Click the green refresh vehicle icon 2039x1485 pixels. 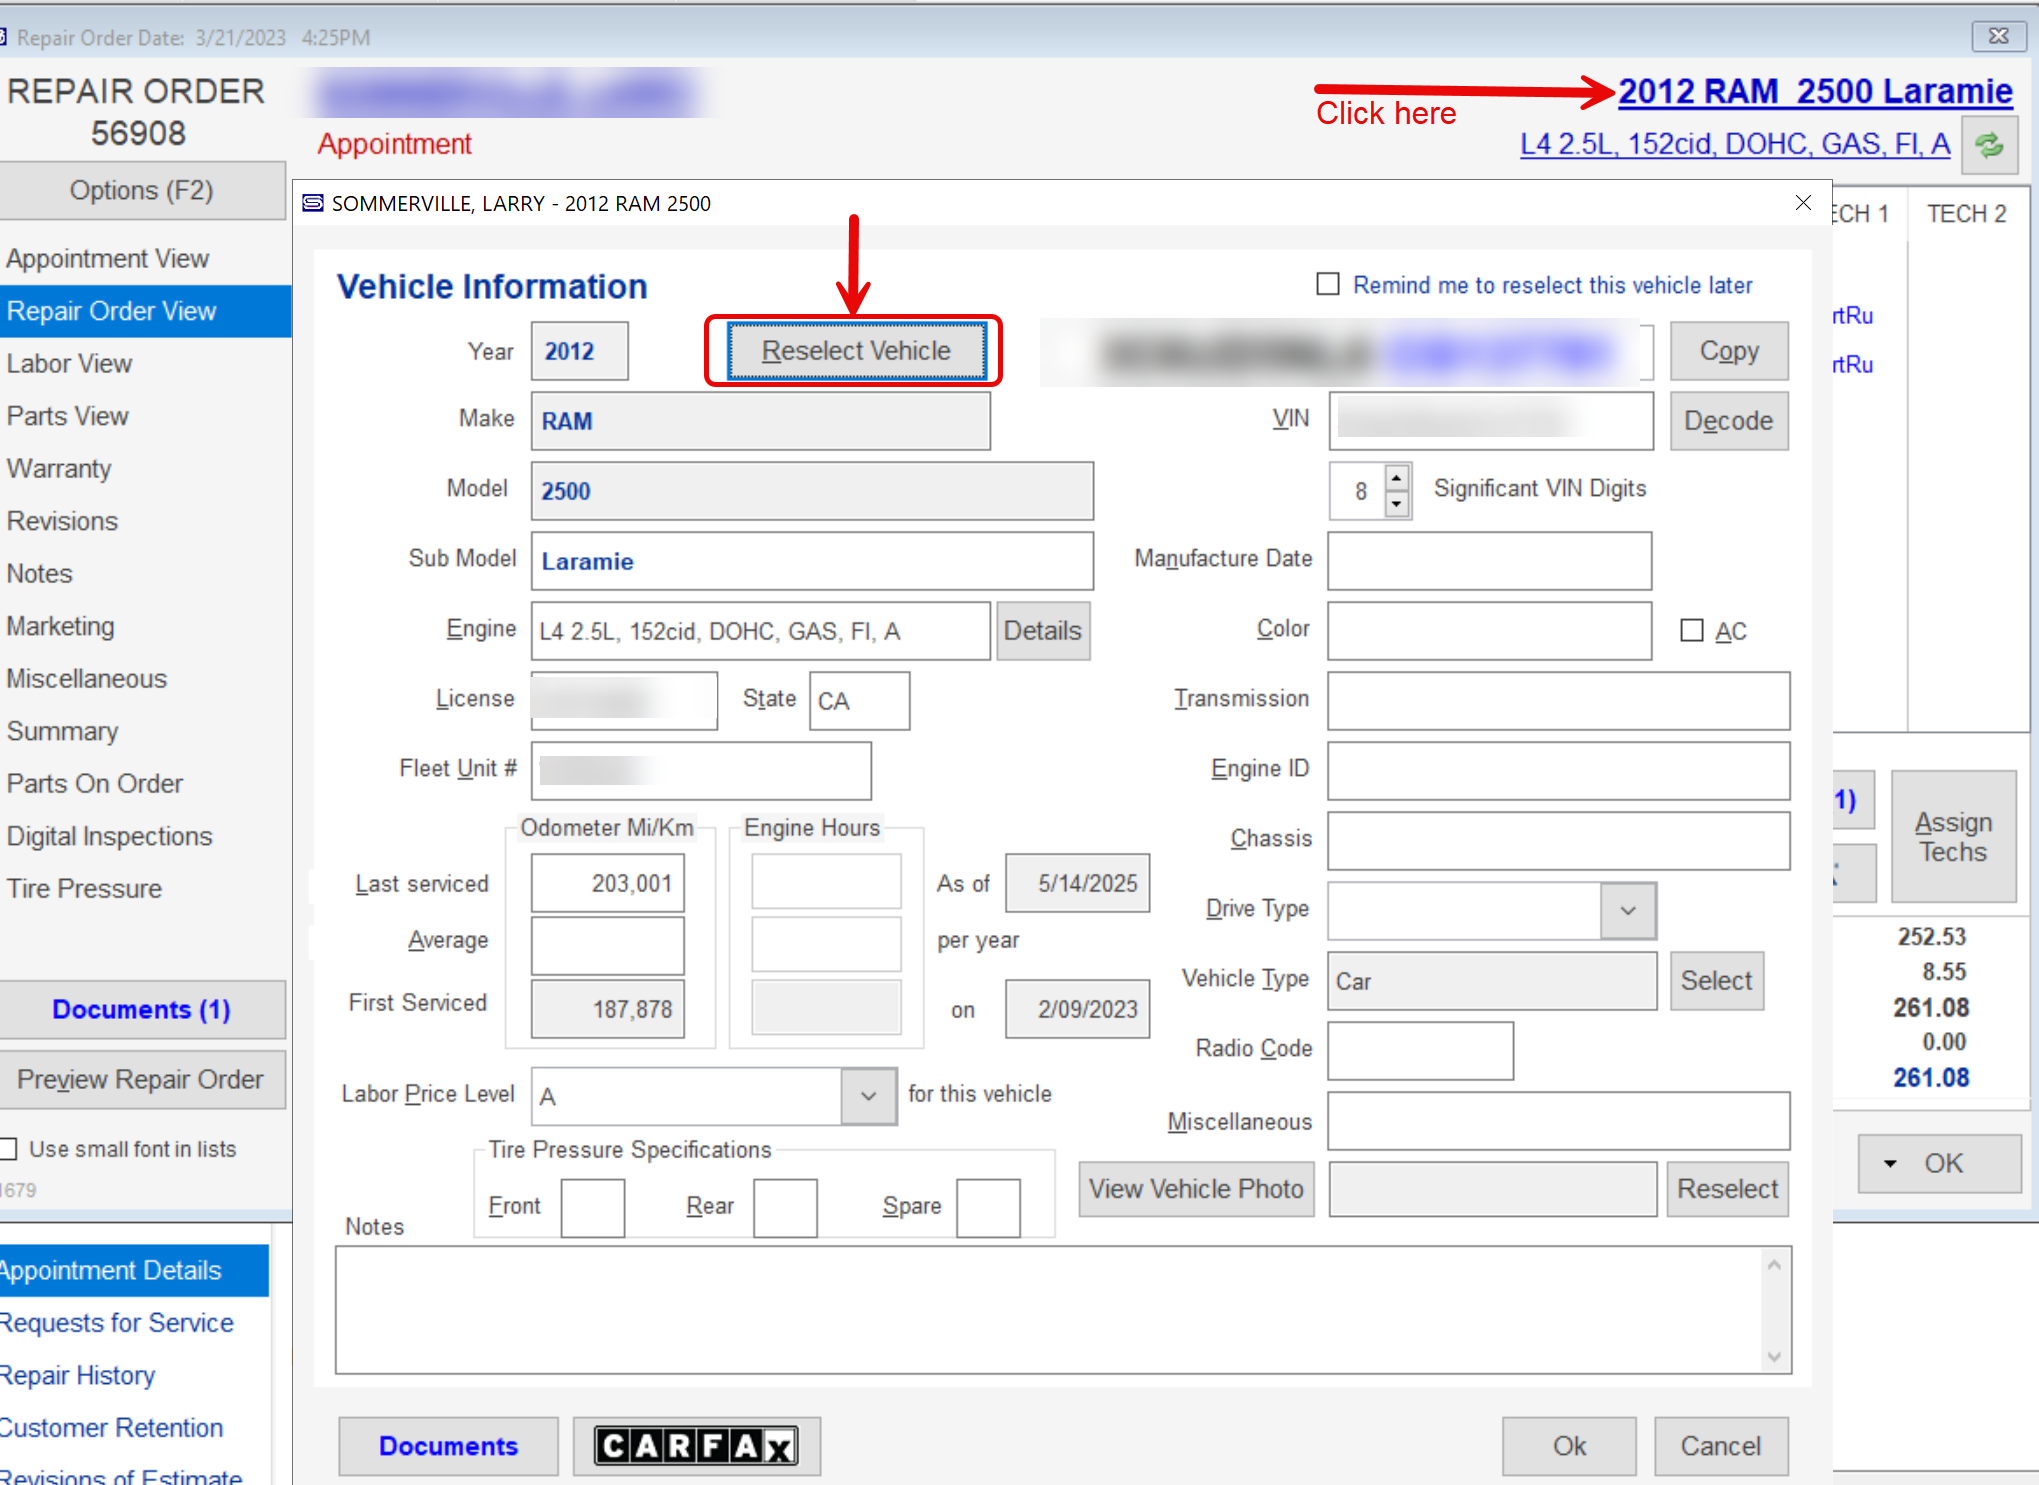tap(1989, 145)
